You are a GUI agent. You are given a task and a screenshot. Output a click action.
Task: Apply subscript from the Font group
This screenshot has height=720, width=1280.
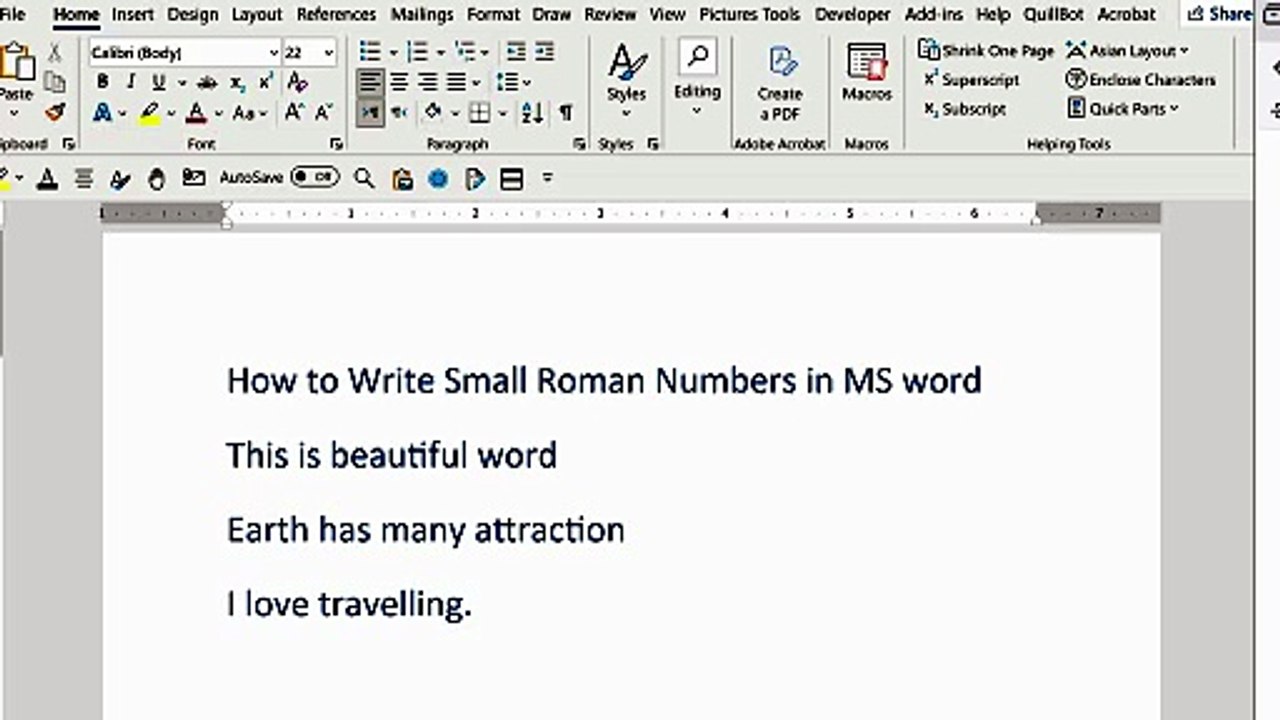(237, 82)
